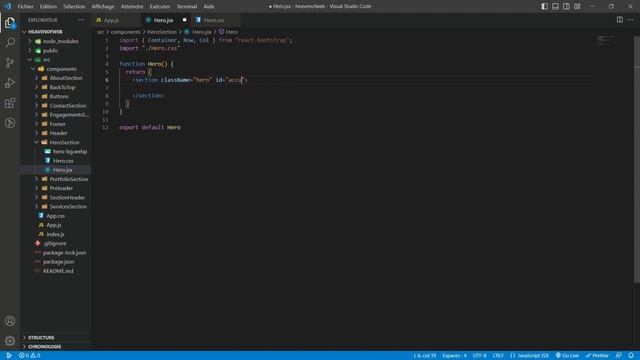Change the CRLF end of line sequence

point(498,356)
